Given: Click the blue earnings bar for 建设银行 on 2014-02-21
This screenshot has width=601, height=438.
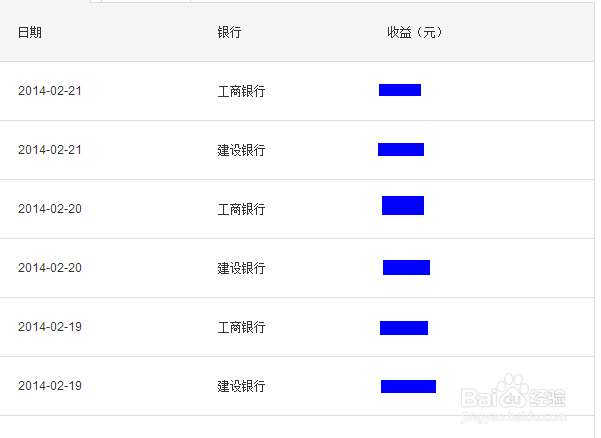Looking at the screenshot, I should [401, 150].
